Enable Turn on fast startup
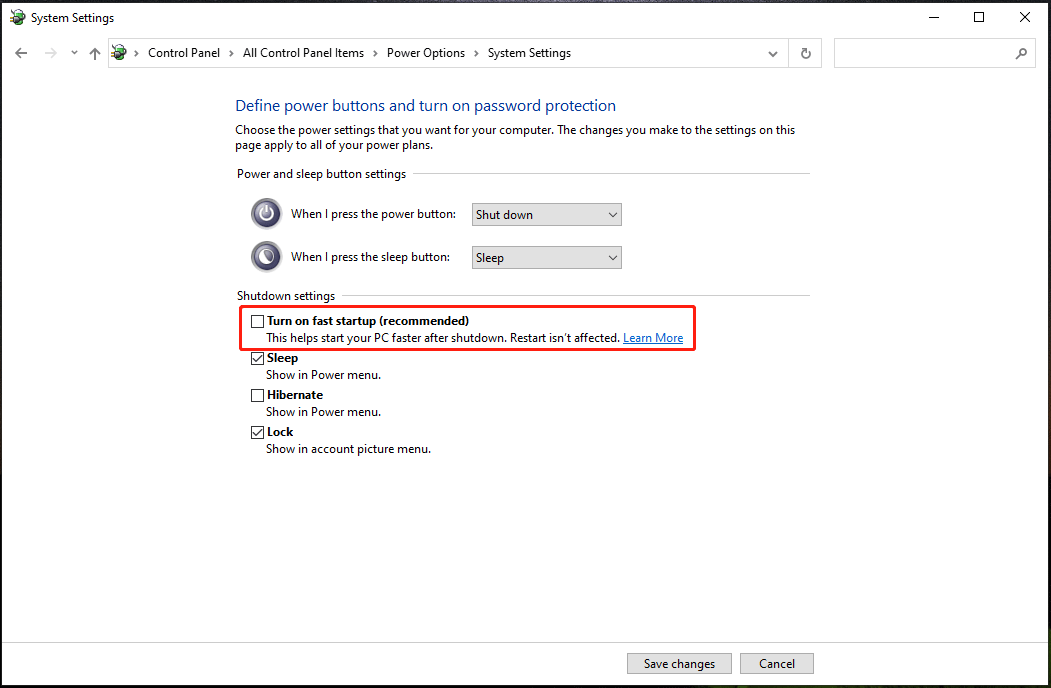1051x688 pixels. [x=258, y=321]
